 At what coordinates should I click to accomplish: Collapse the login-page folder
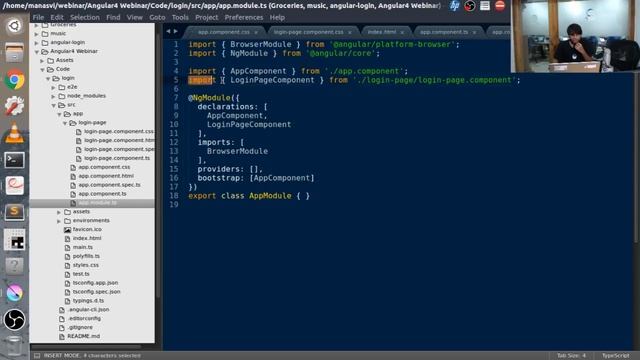click(x=65, y=123)
